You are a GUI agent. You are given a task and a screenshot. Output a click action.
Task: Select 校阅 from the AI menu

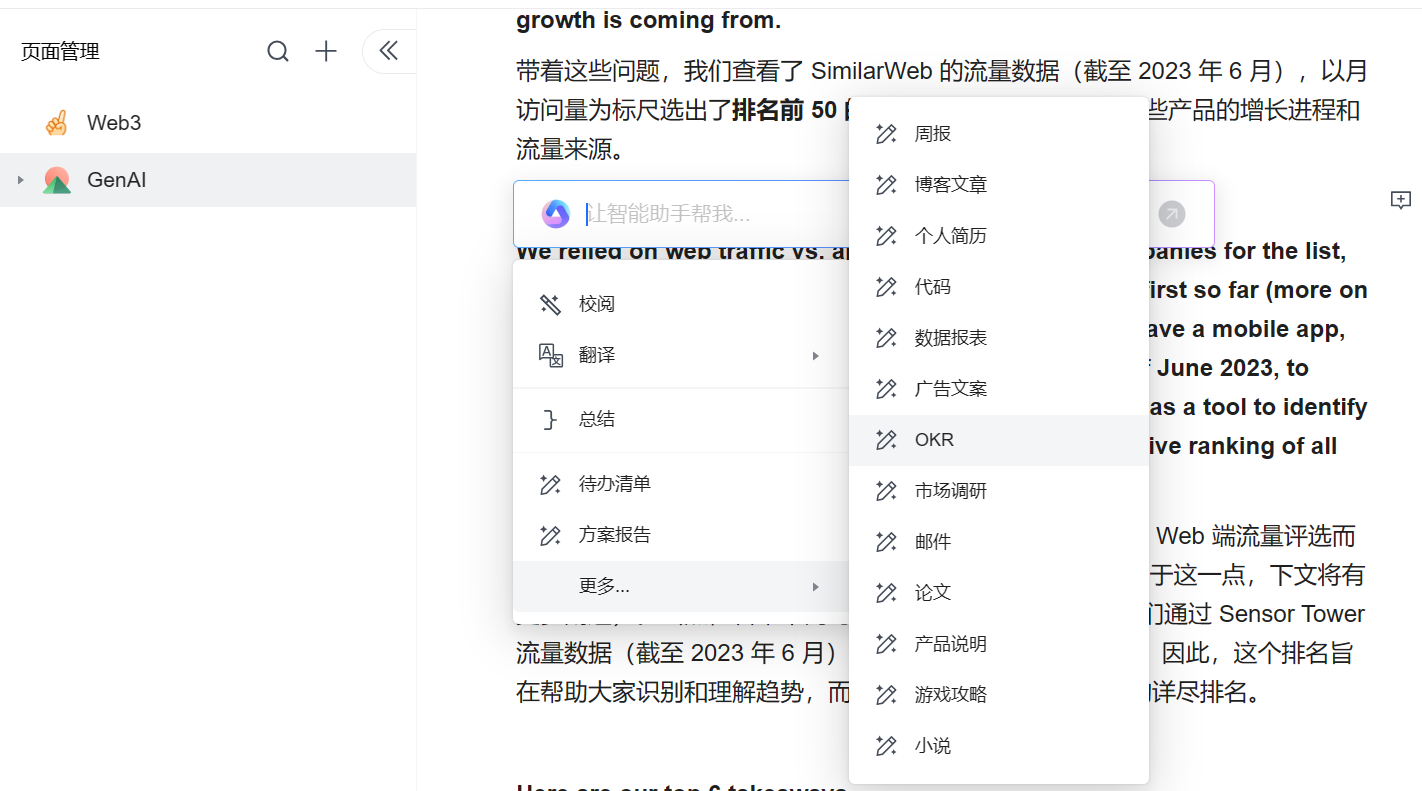point(597,305)
